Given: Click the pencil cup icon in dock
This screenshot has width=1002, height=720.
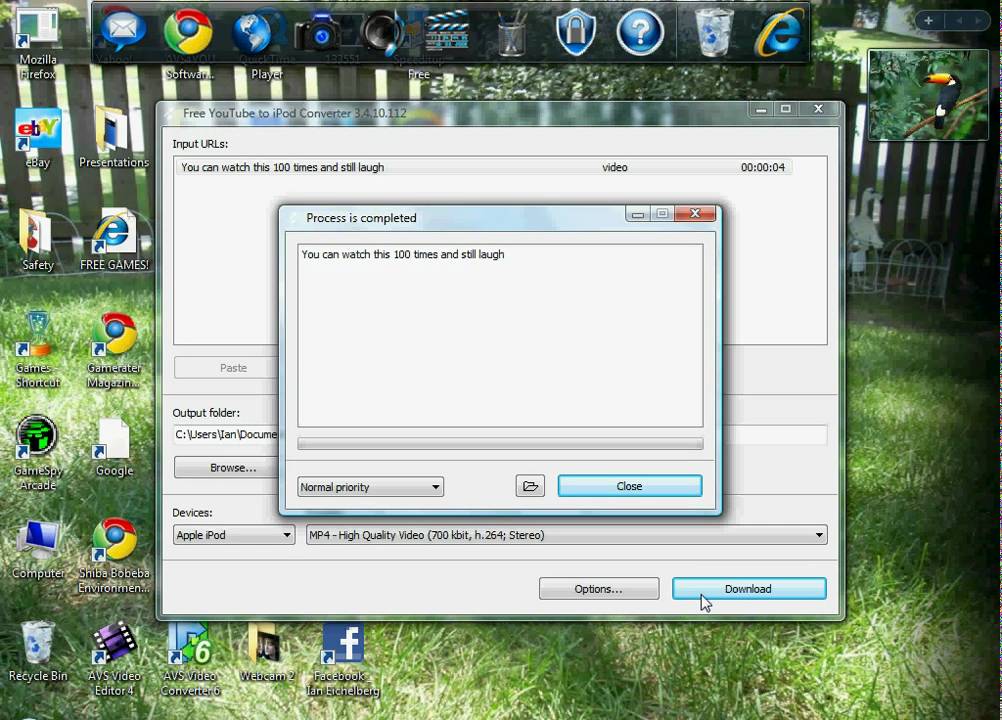Looking at the screenshot, I should (x=511, y=33).
